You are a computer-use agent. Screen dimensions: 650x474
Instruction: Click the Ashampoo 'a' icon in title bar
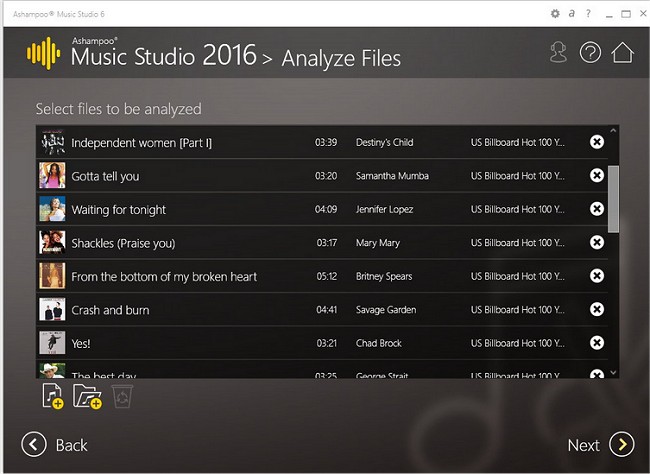pos(572,14)
